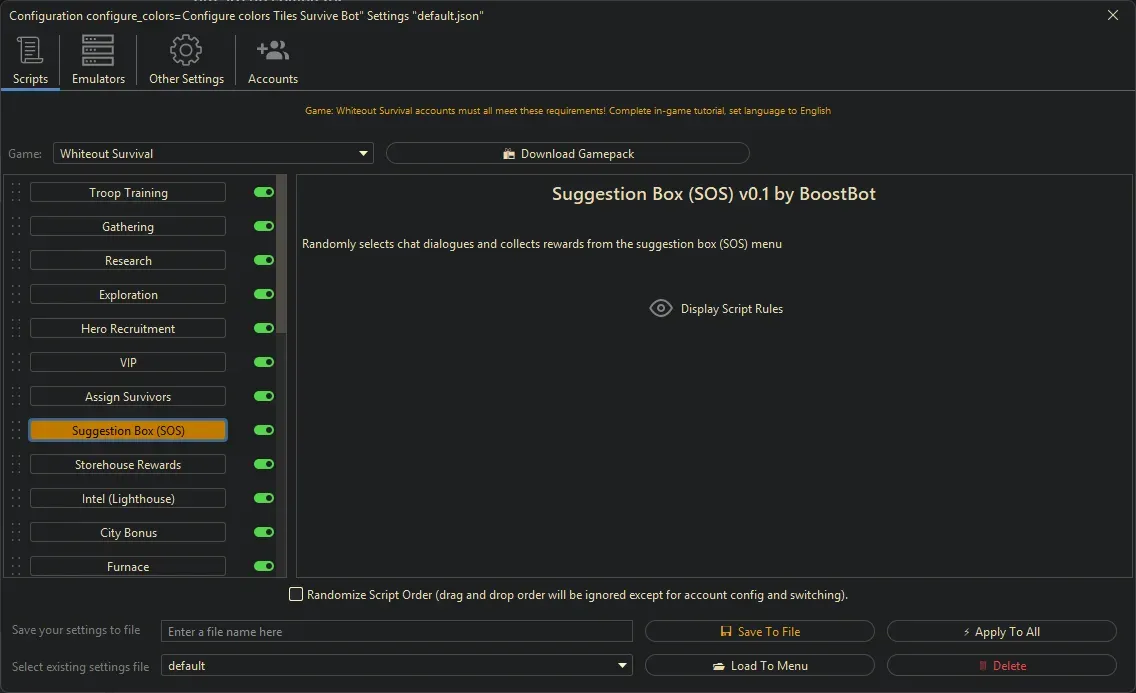The image size is (1136, 693).
Task: Click drag handle beside Troop Training
Action: pos(16,193)
